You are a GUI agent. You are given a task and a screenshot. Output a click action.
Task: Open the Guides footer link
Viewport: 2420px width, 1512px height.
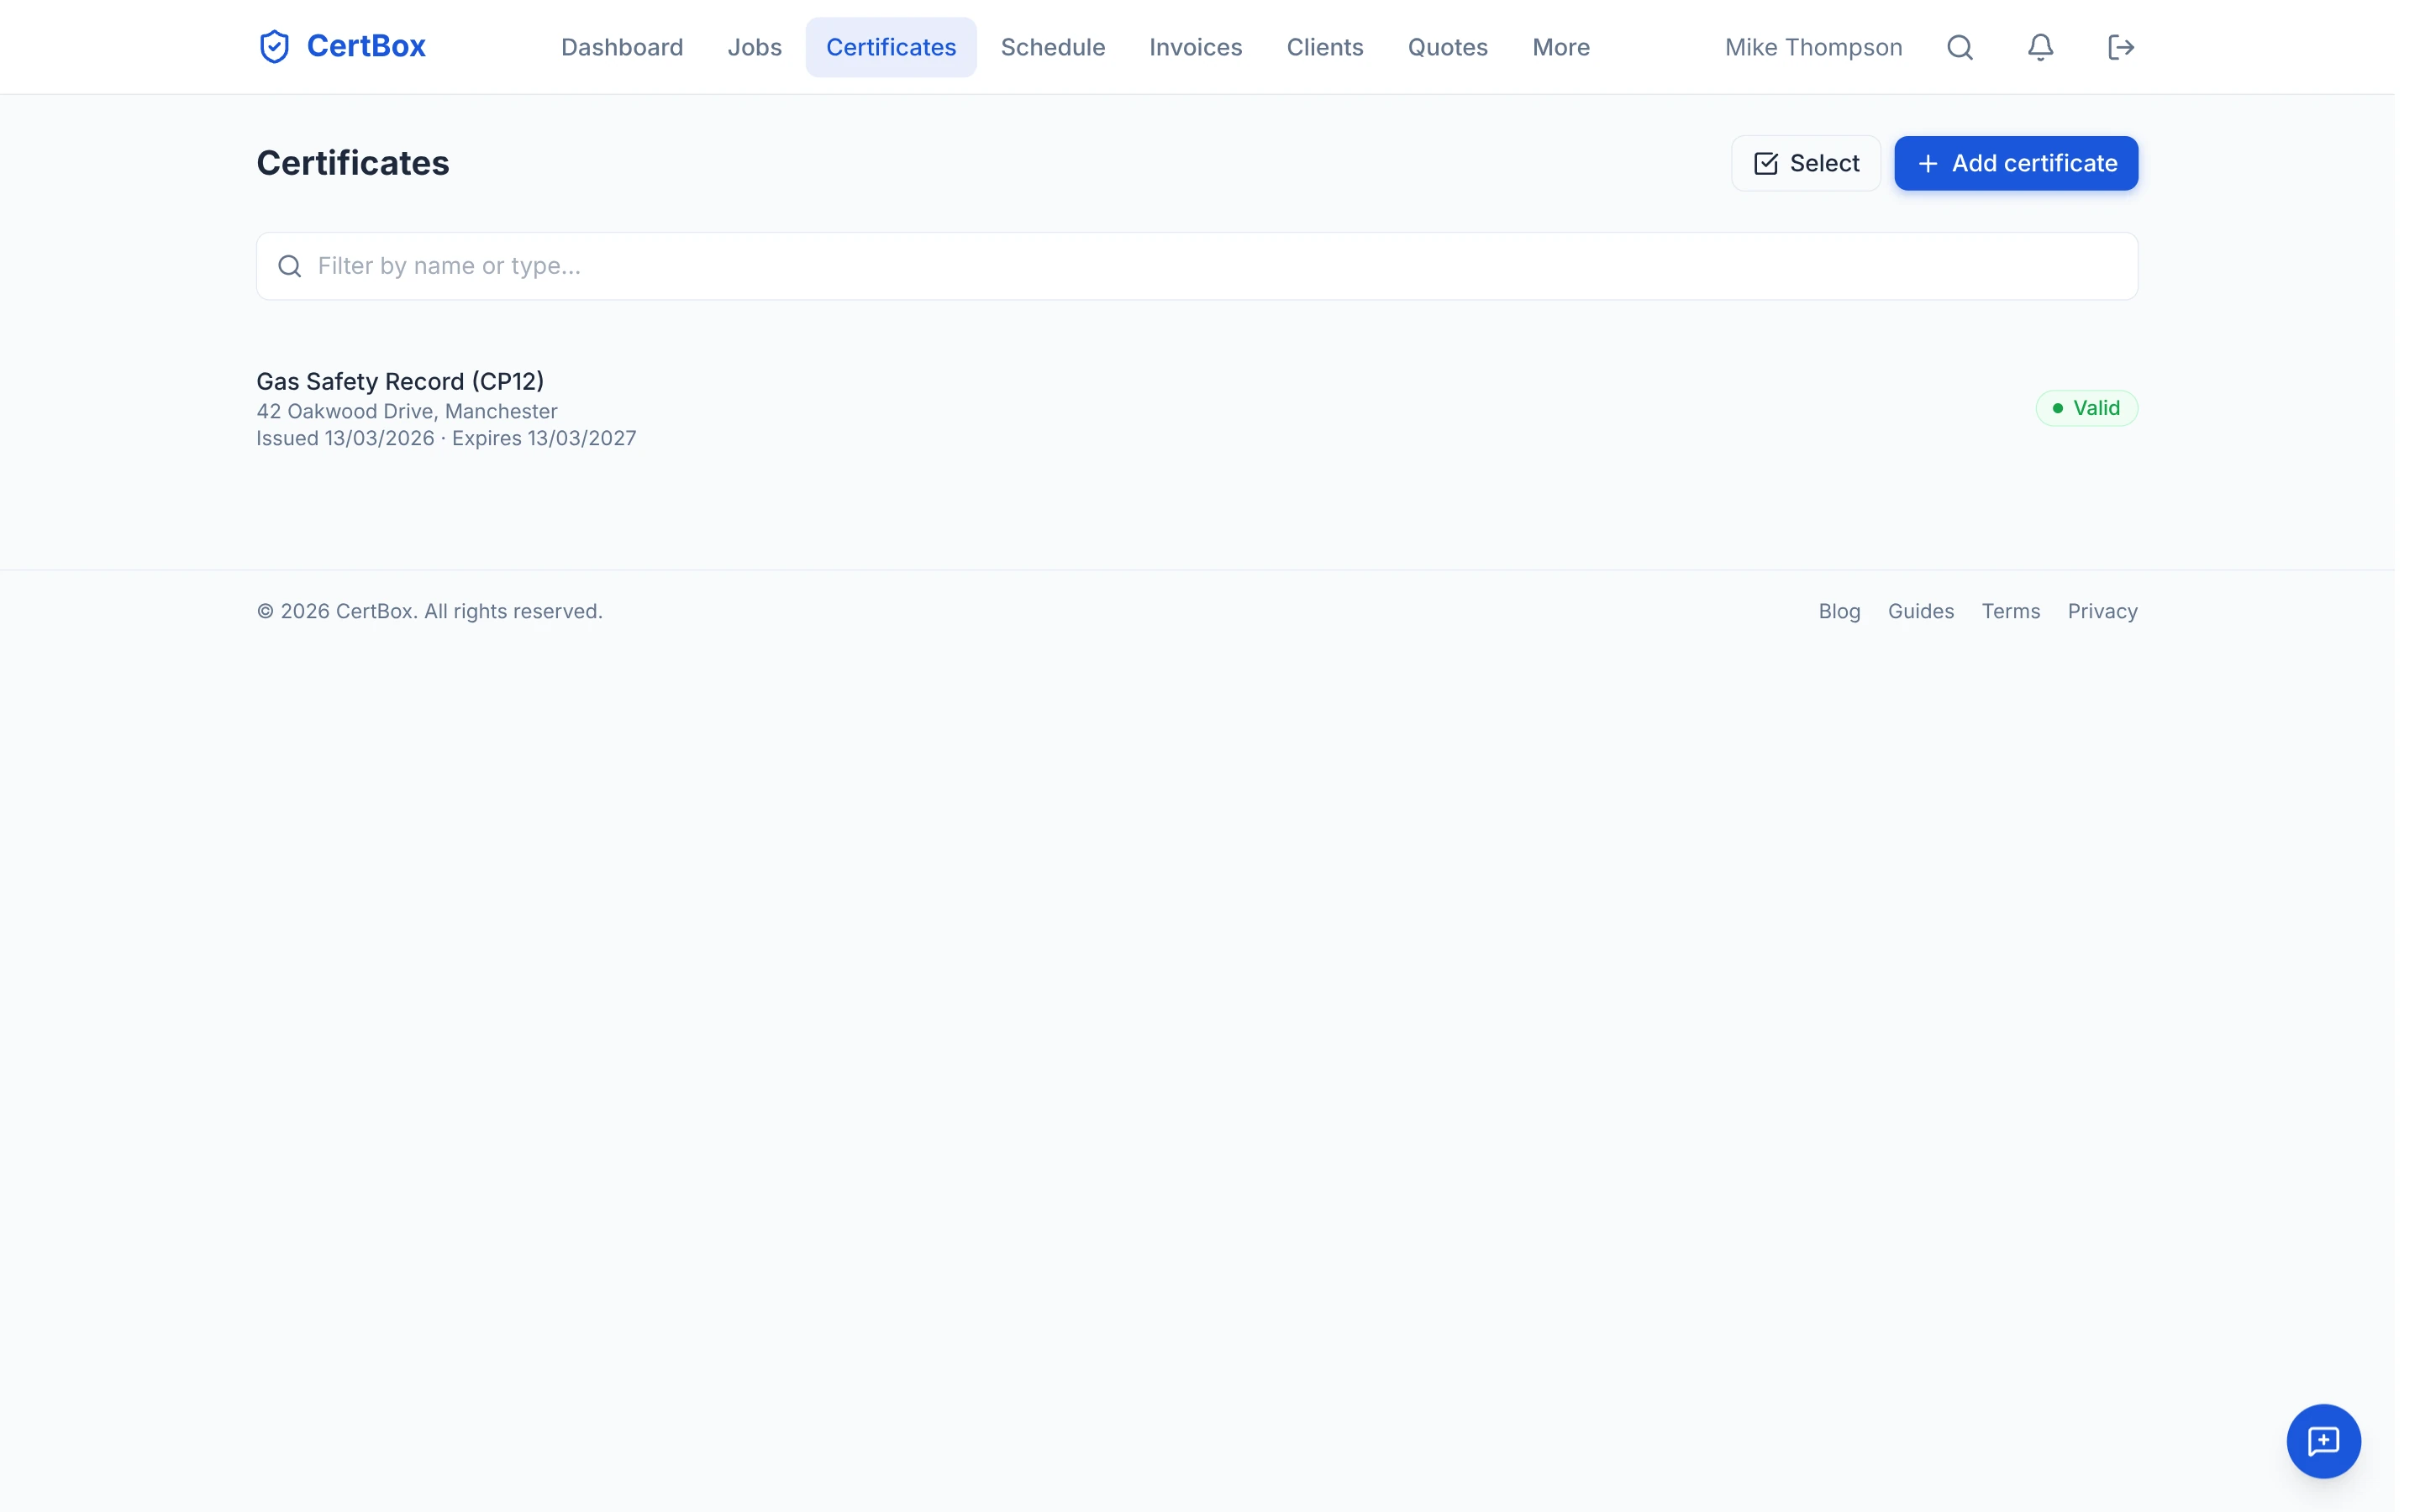pos(1920,611)
